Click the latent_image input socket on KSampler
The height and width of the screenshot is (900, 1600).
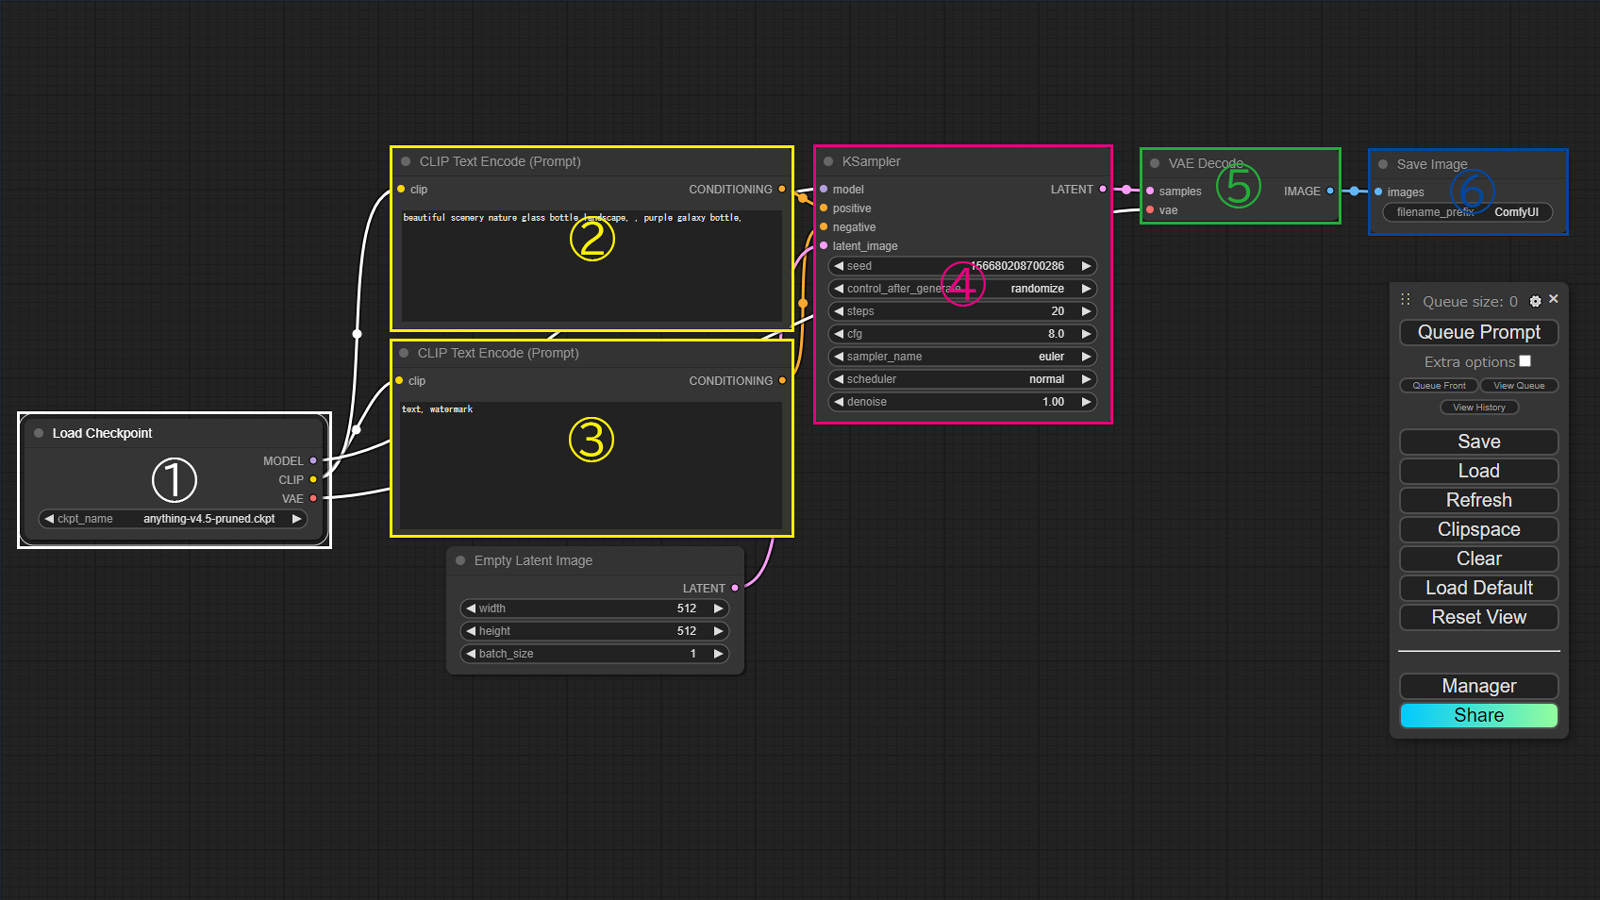(824, 246)
